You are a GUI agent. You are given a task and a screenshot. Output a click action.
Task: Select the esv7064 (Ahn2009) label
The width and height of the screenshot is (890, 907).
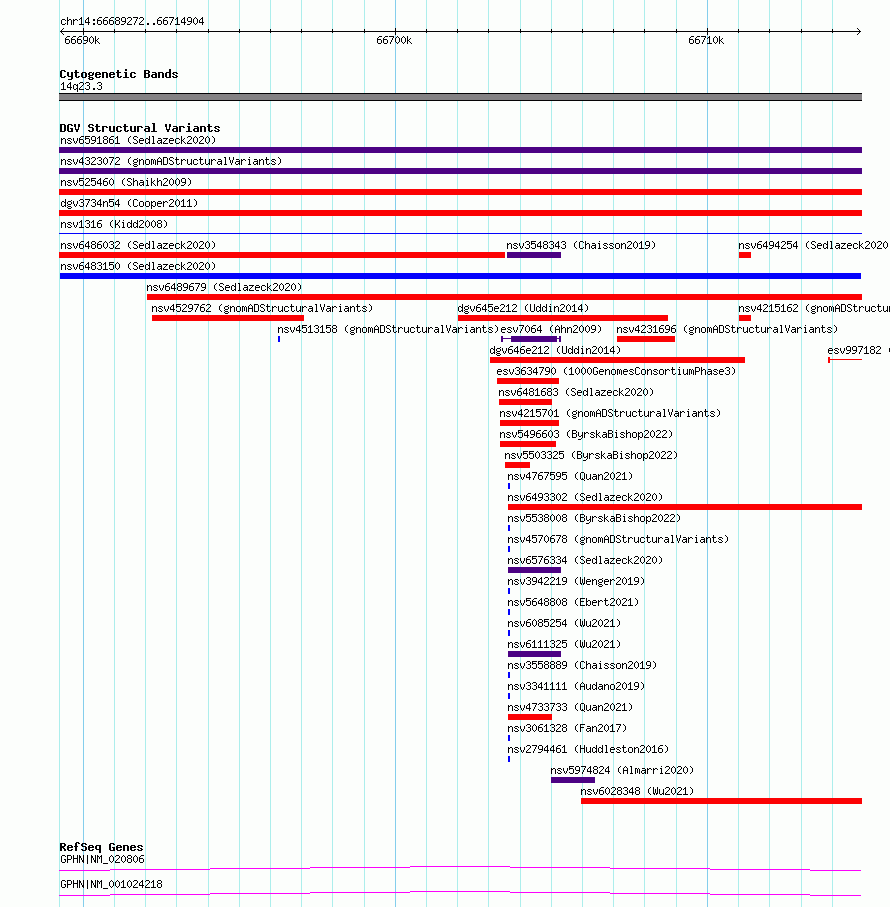[x=551, y=329]
